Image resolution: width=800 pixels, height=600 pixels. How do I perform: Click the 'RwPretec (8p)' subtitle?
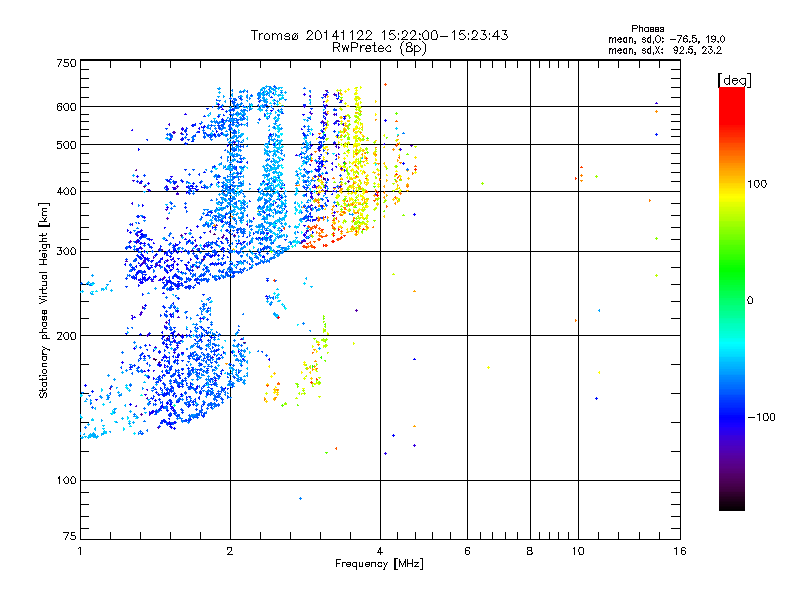coord(379,48)
